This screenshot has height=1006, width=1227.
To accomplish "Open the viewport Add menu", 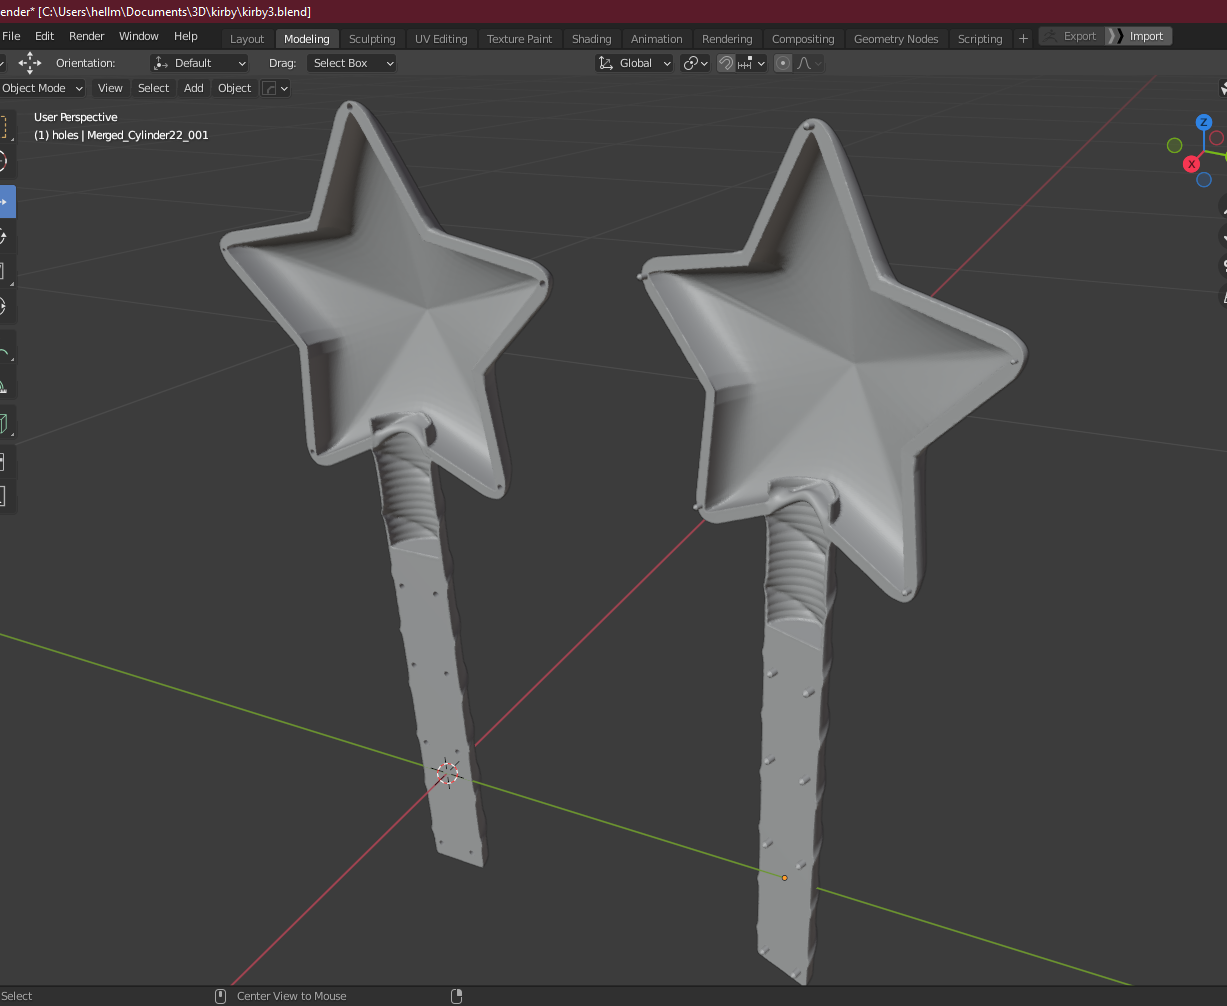I will point(194,88).
